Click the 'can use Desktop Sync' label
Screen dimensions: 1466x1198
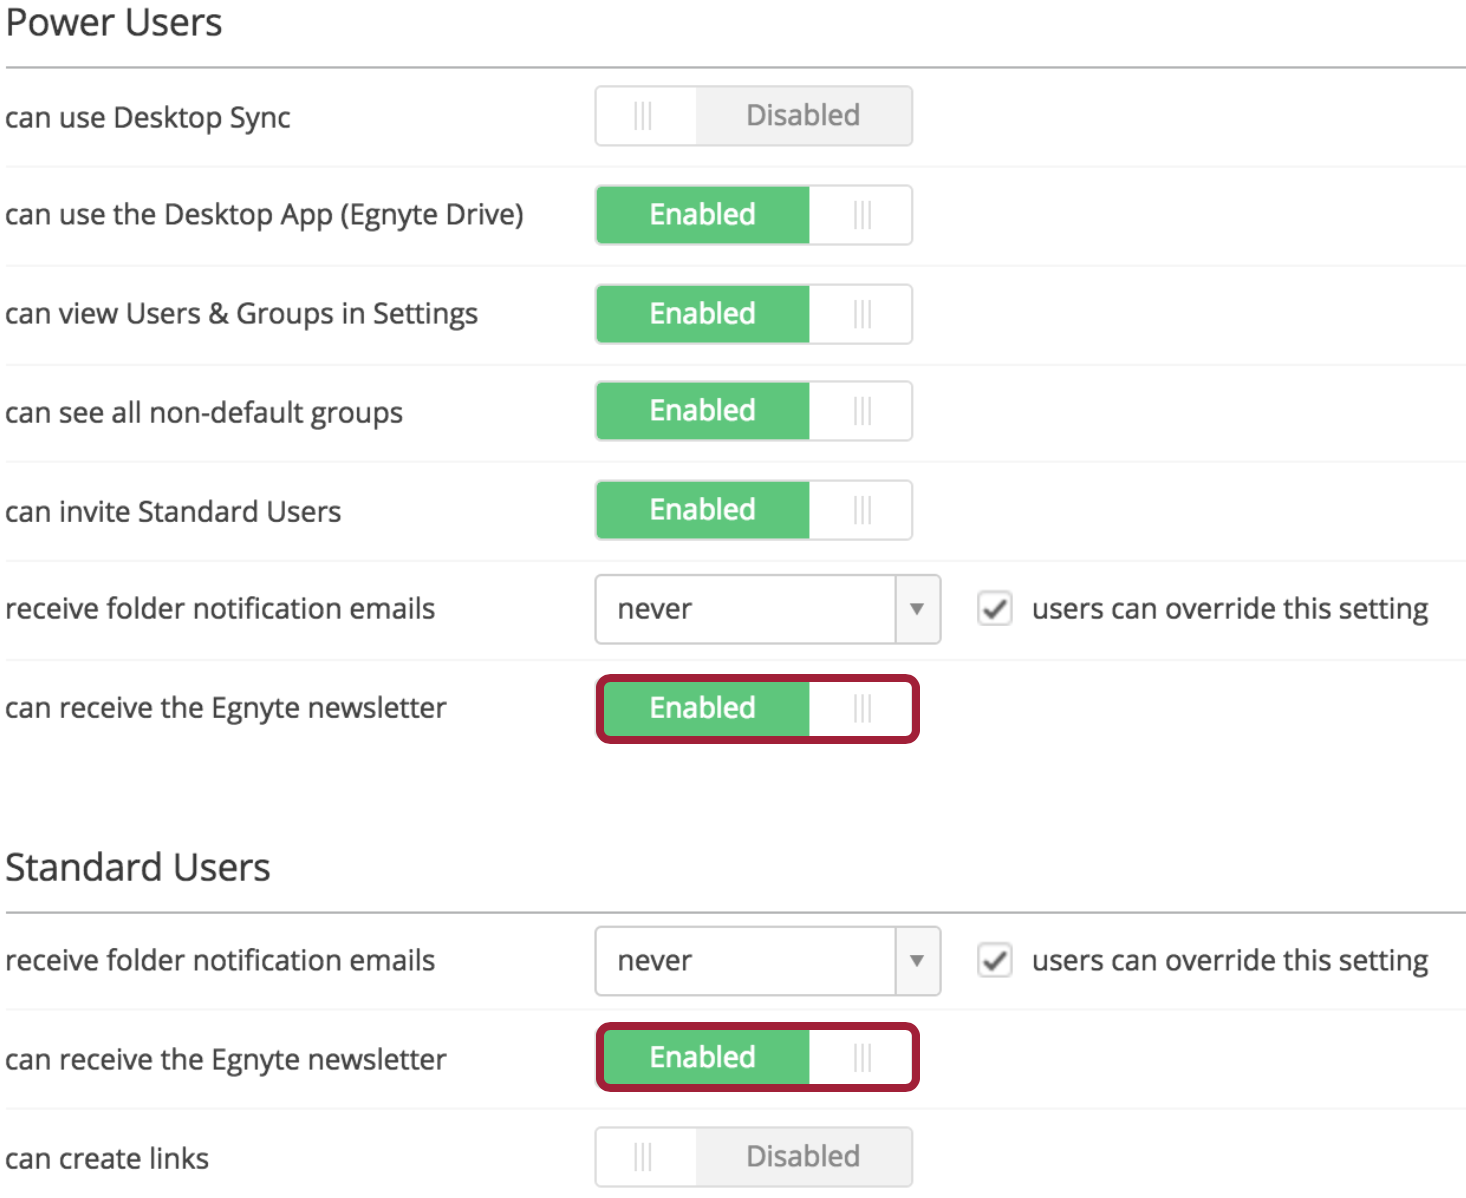(x=148, y=118)
